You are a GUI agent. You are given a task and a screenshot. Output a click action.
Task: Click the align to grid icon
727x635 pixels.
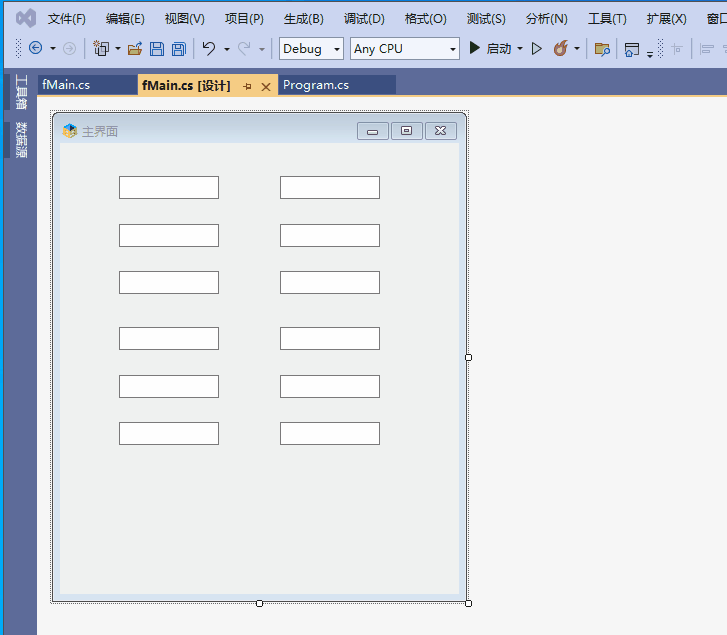677,49
